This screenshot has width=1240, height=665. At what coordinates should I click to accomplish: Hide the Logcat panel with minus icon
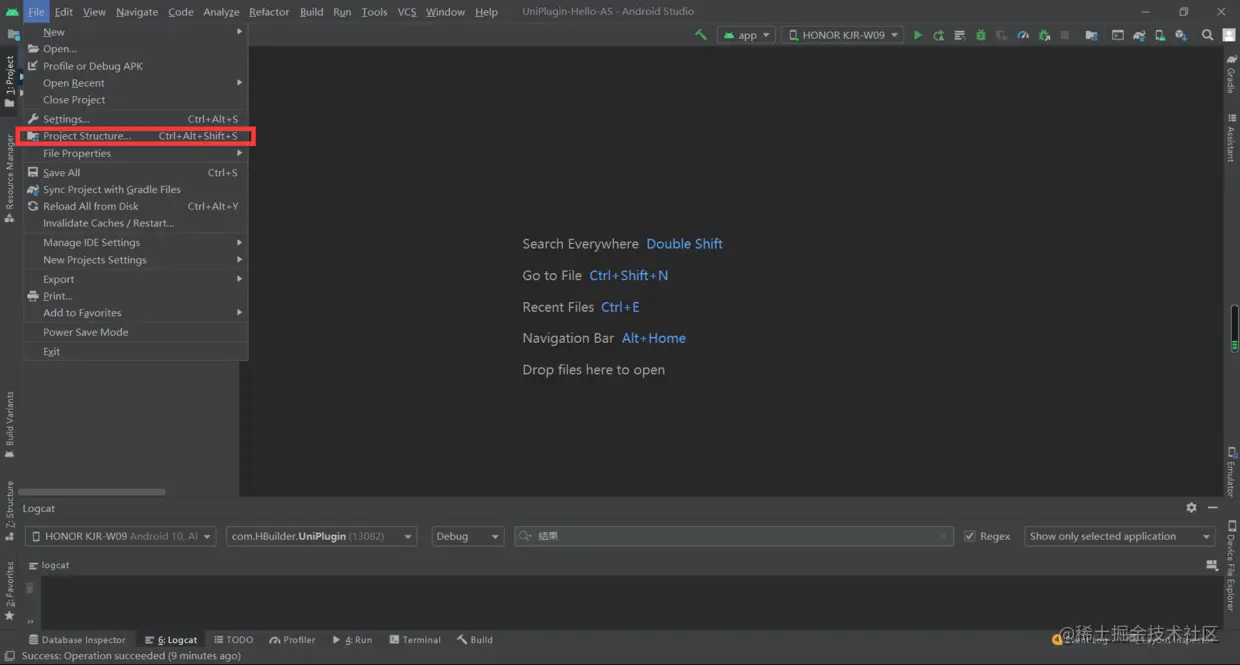tap(1212, 508)
